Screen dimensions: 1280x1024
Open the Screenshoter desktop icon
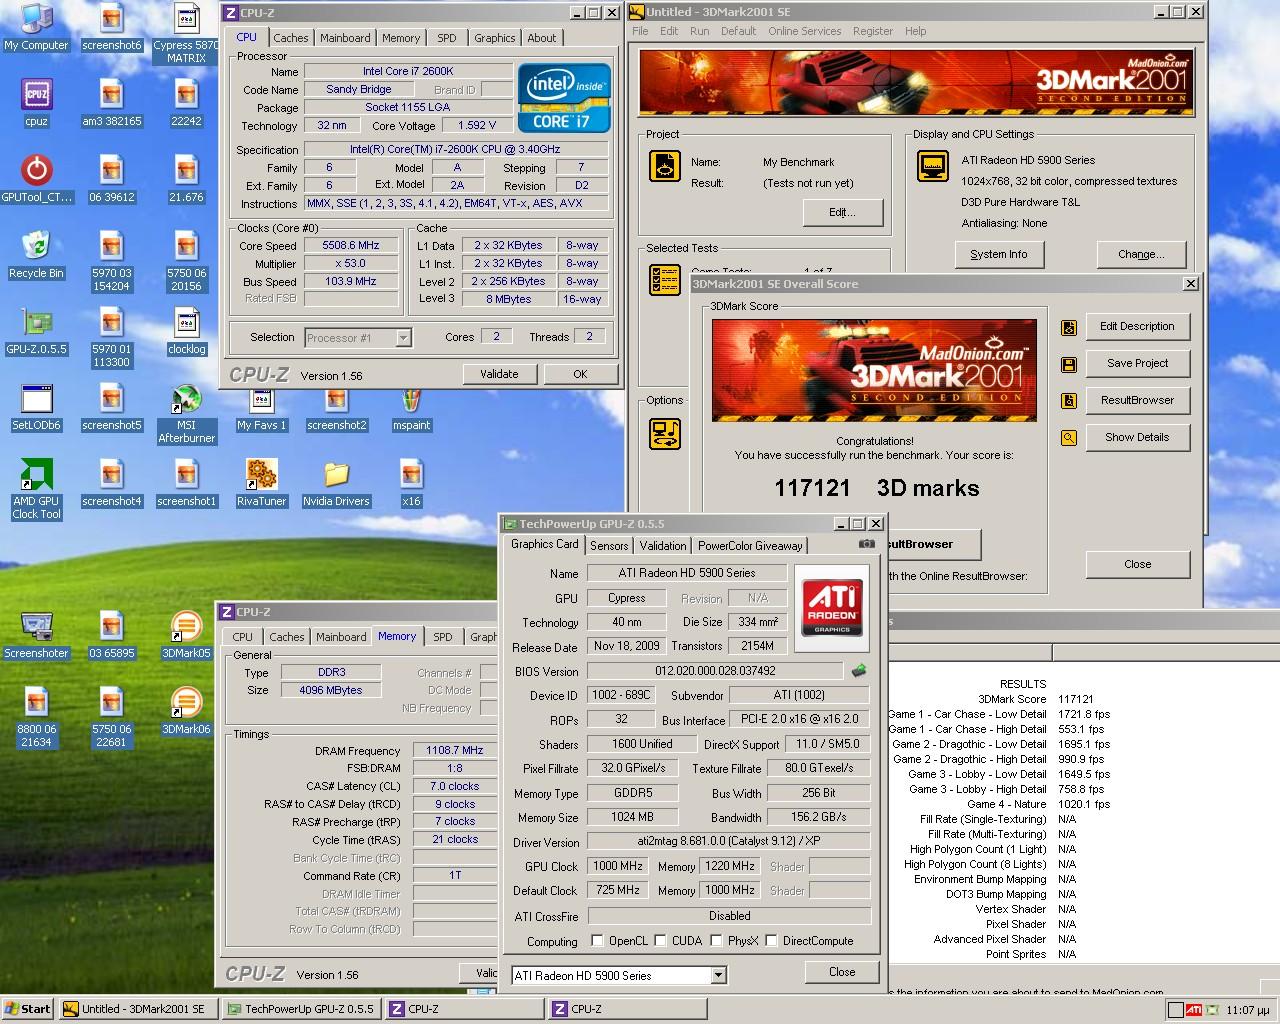point(36,635)
